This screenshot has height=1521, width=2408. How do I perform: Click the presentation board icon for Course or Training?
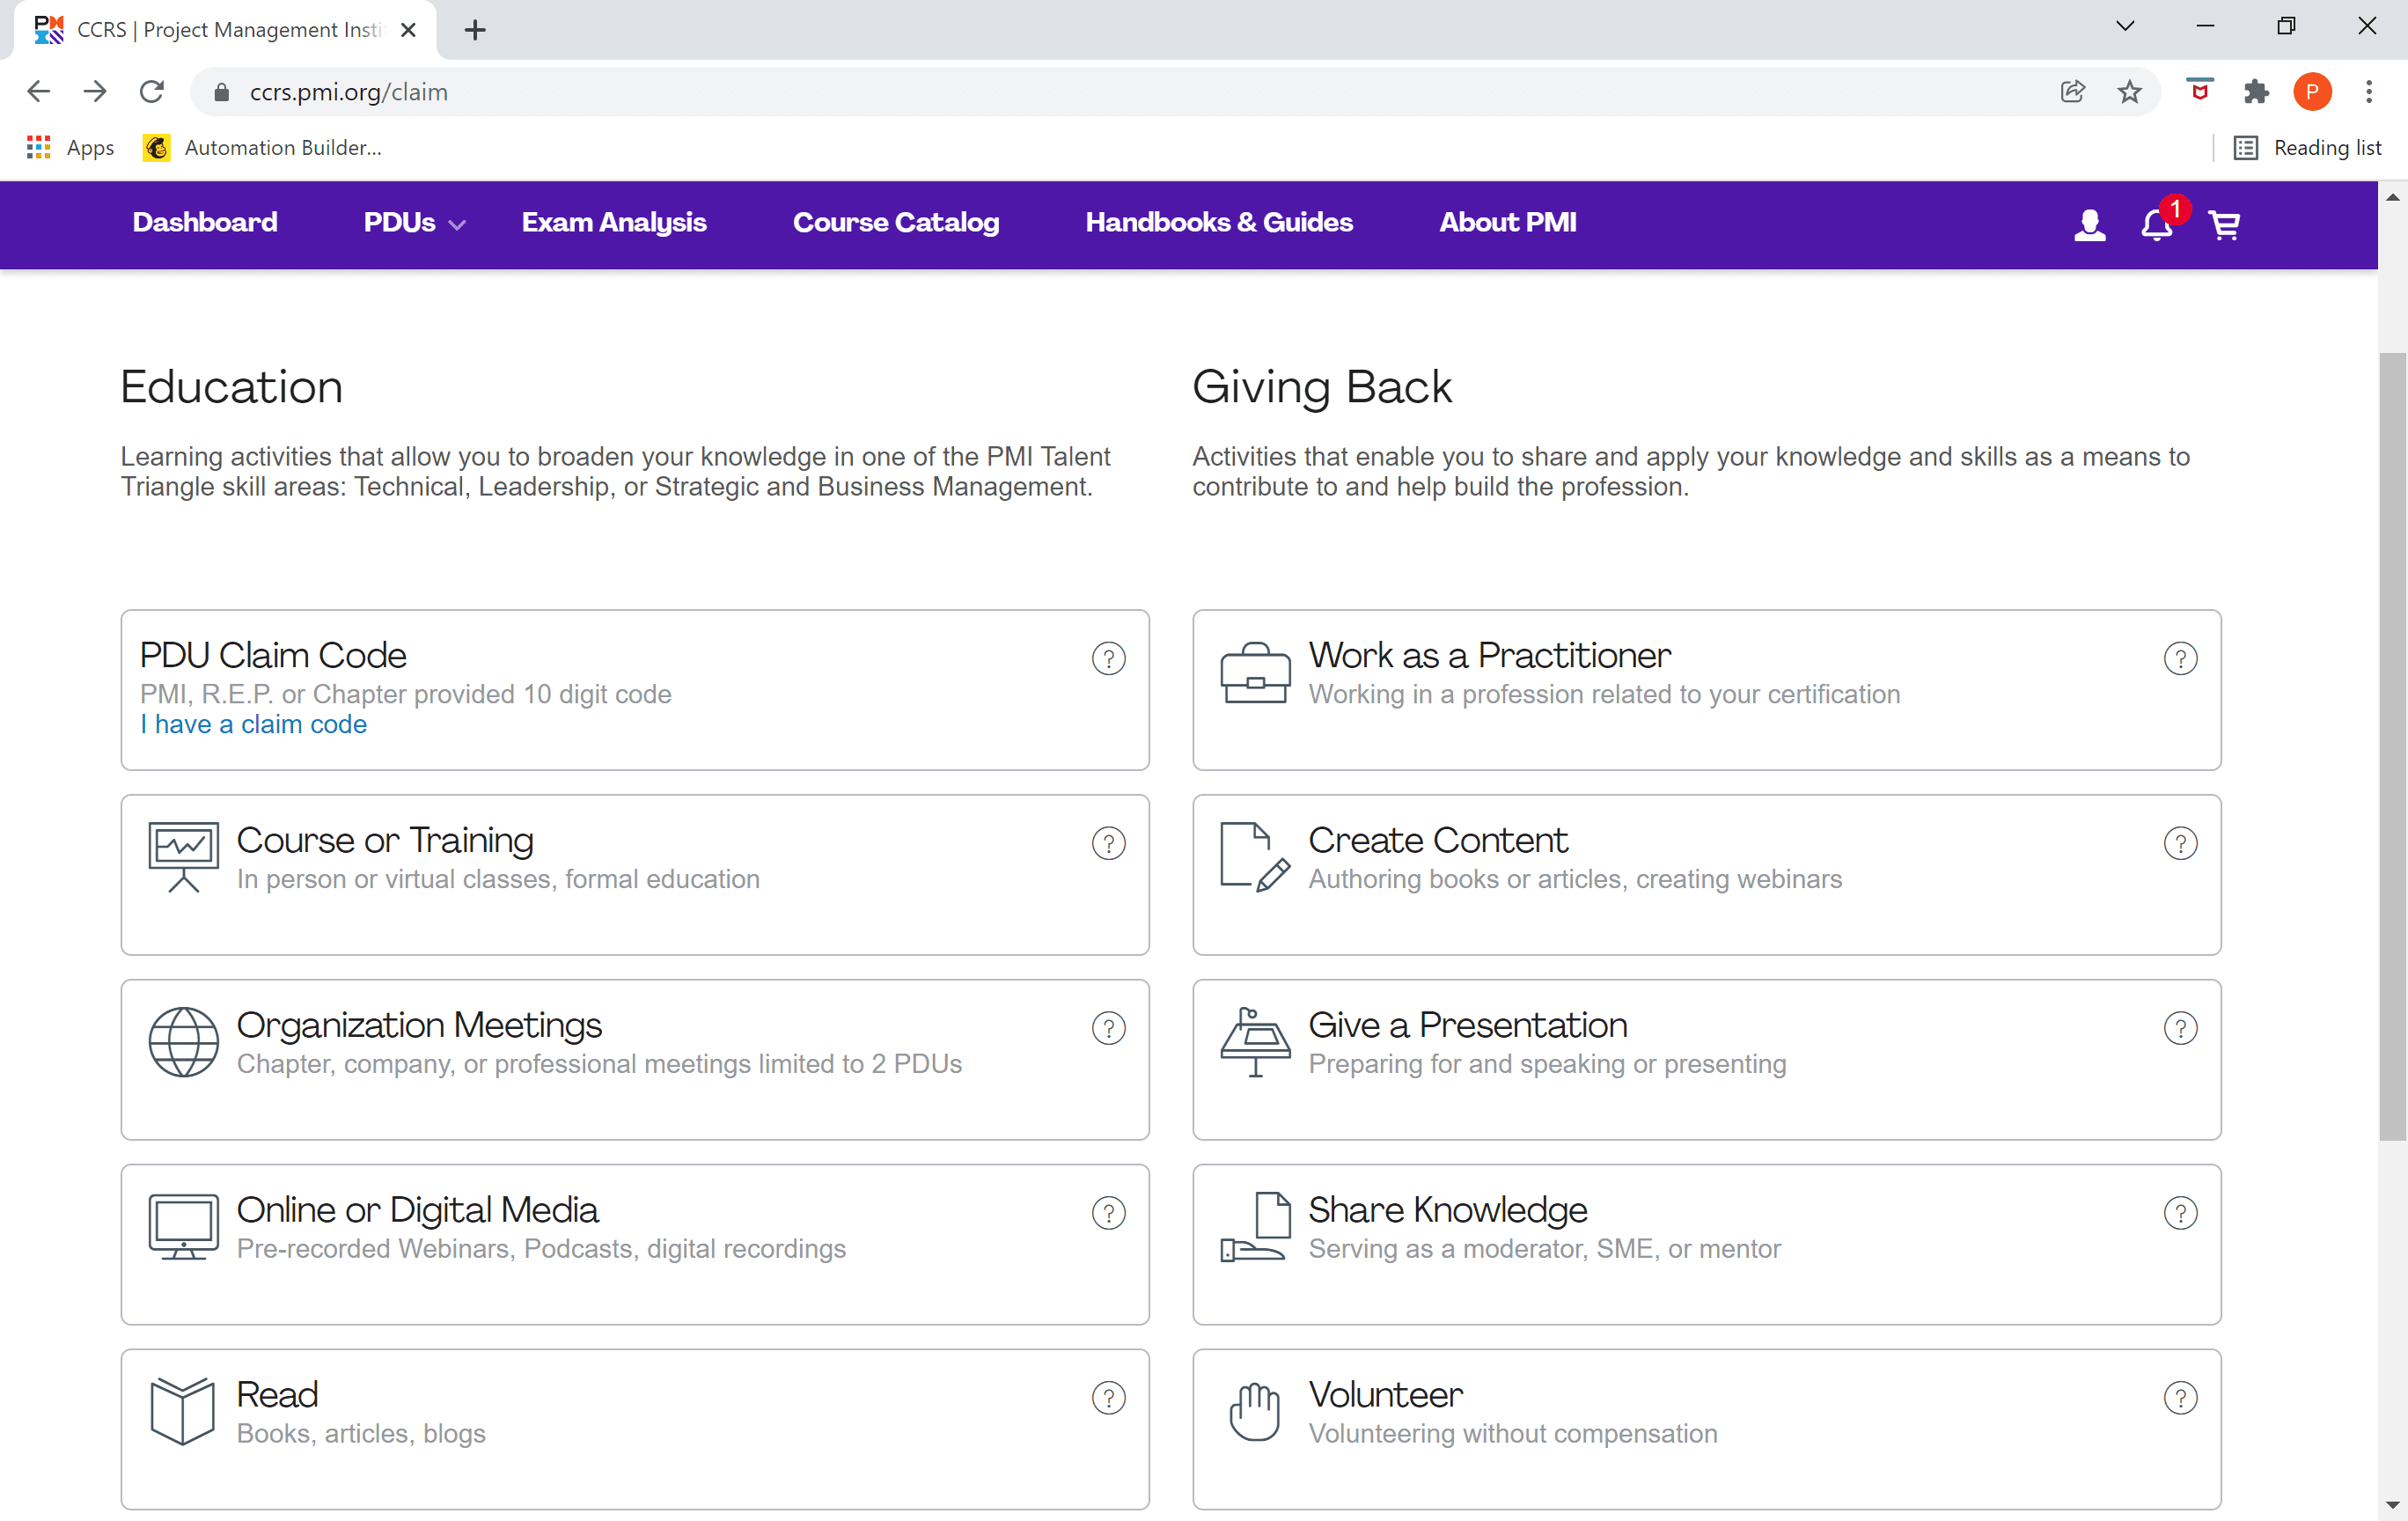(183, 857)
